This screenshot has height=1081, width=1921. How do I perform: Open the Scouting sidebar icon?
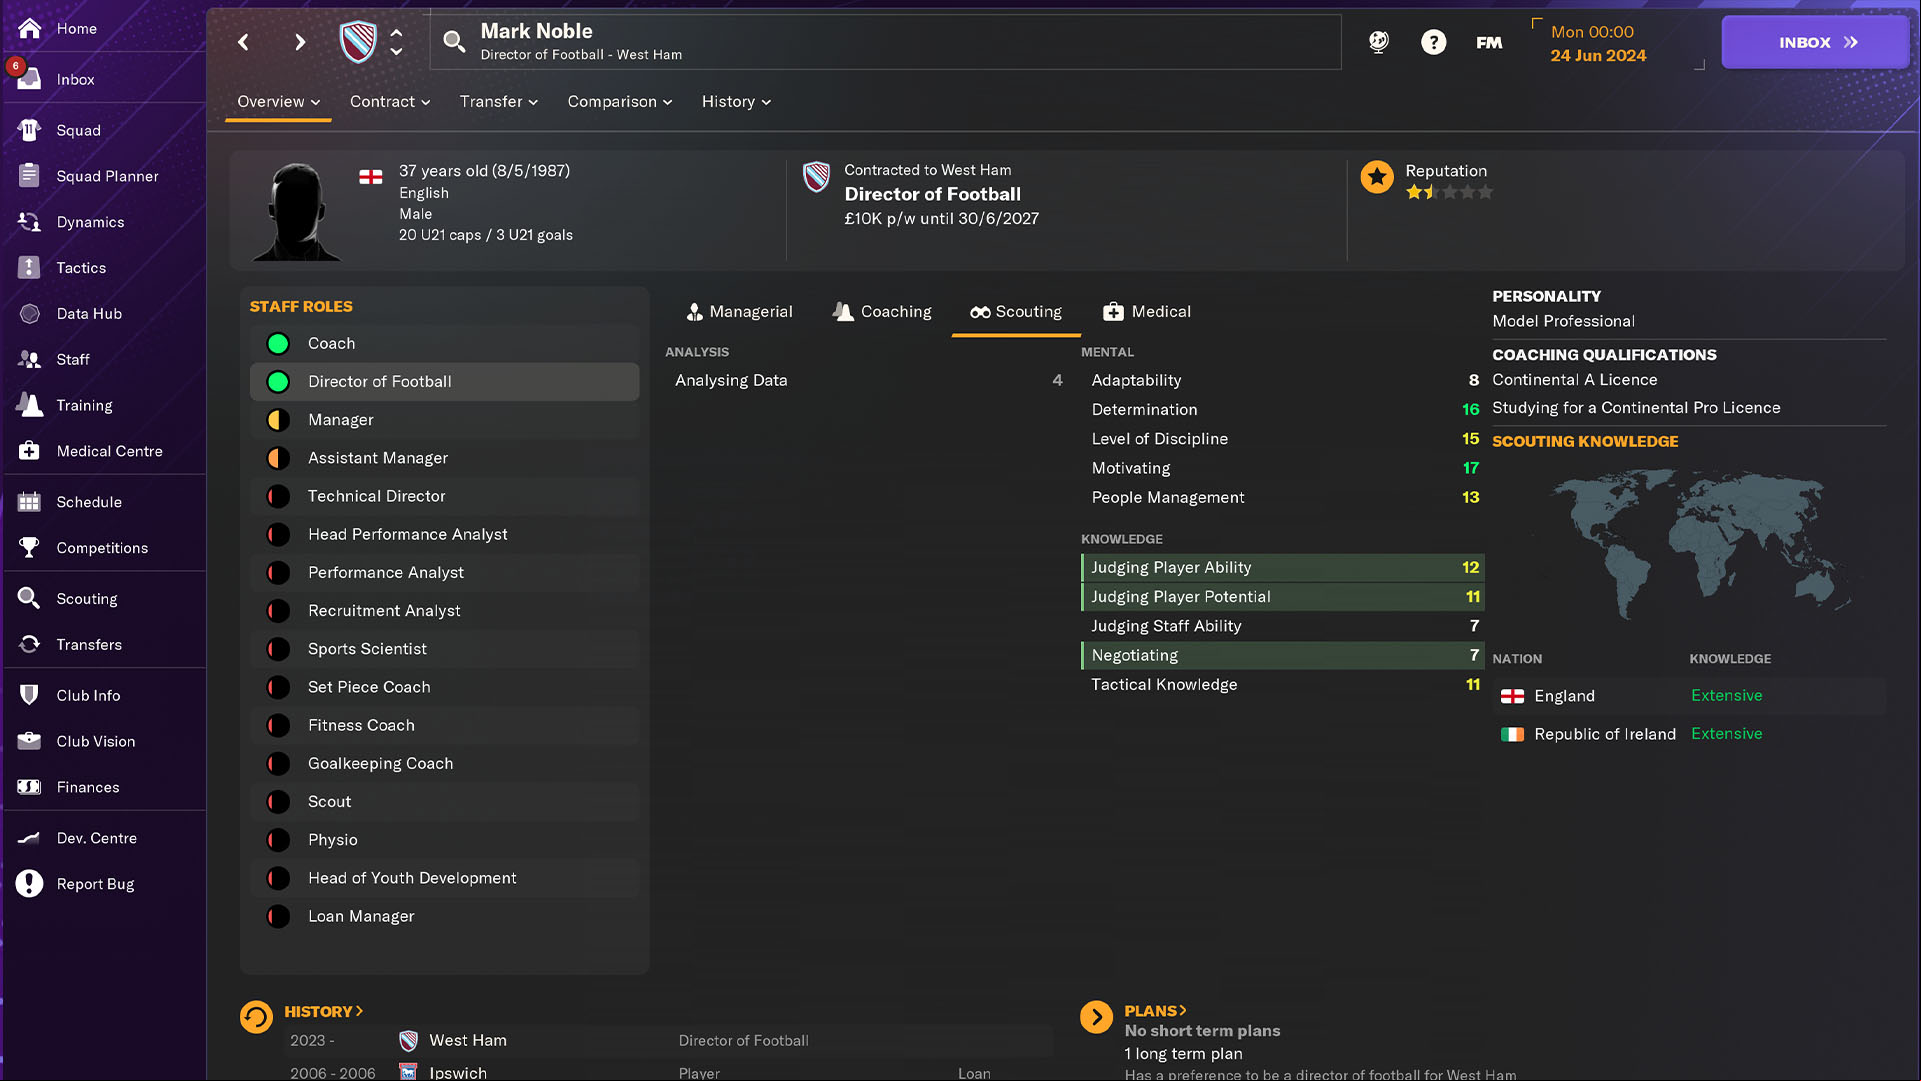(29, 598)
